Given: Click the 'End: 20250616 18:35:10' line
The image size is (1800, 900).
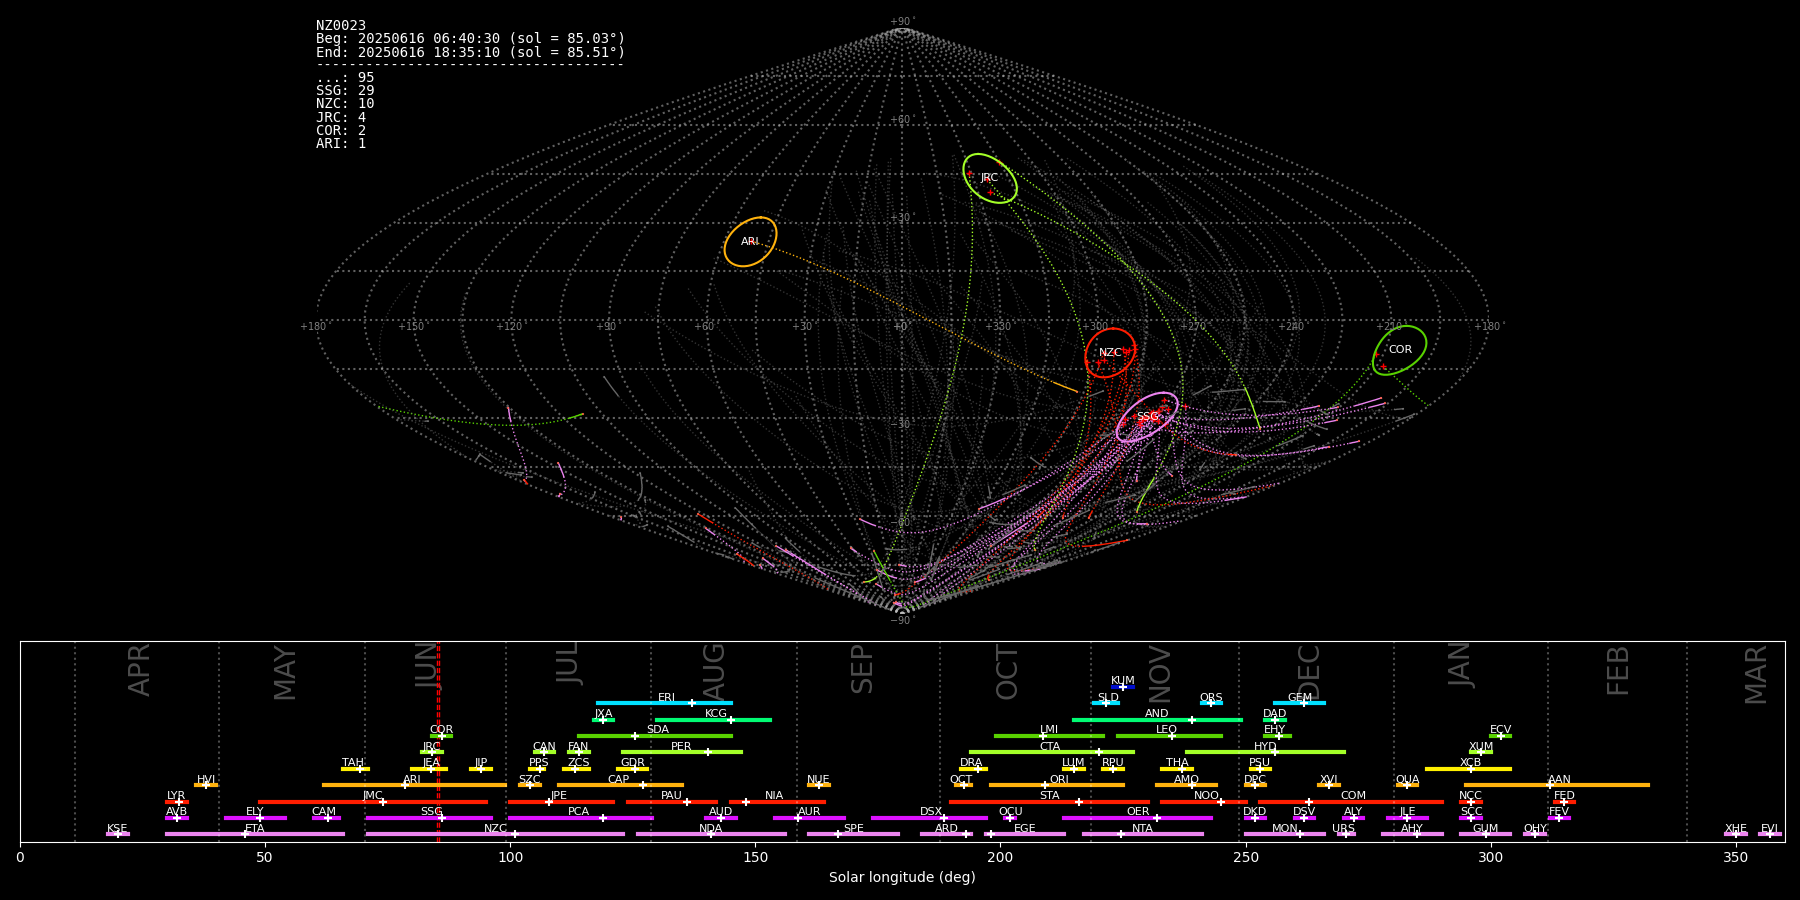Looking at the screenshot, I should point(470,52).
